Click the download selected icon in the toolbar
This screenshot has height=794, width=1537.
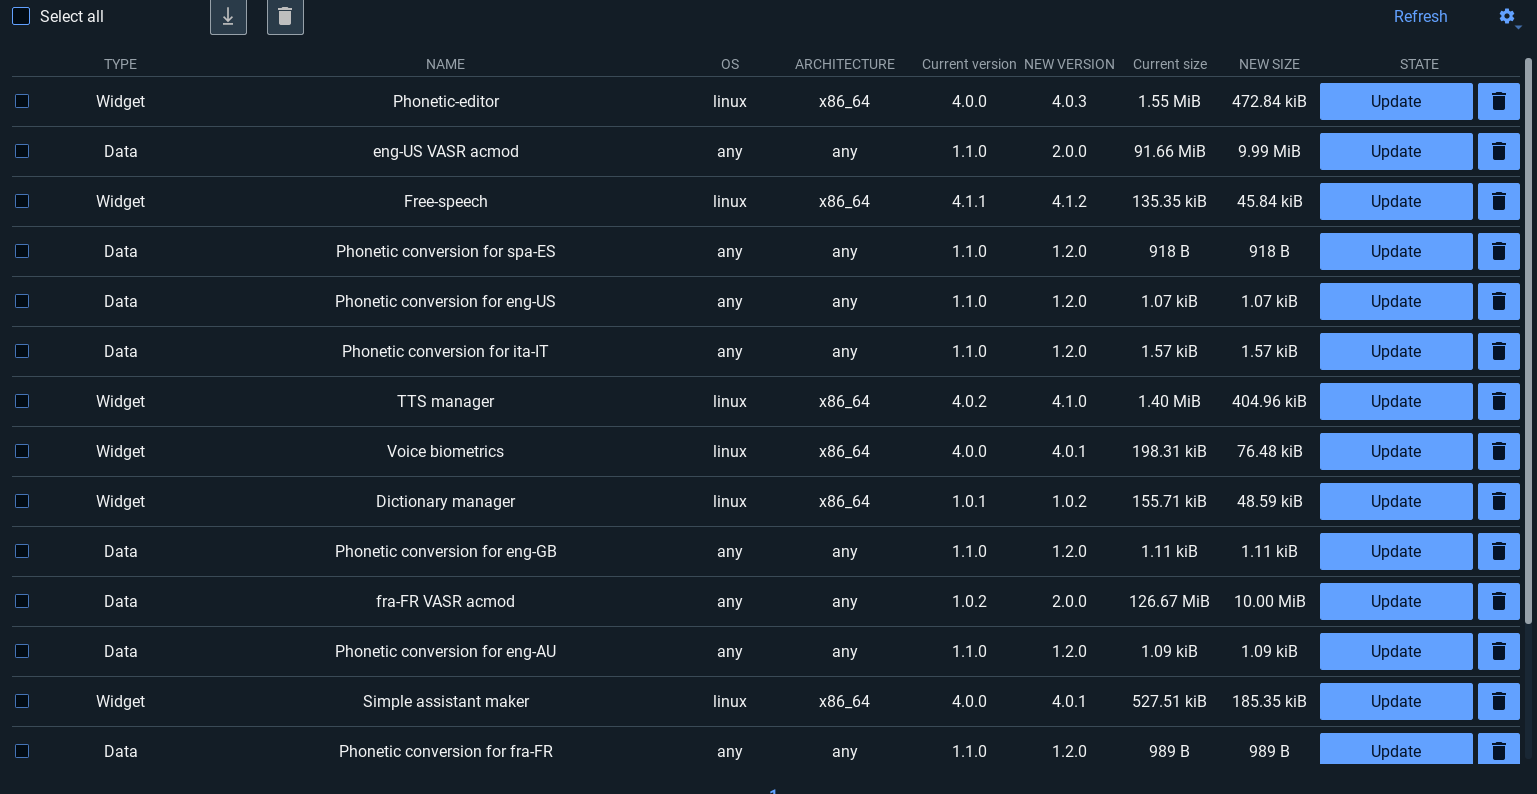click(228, 17)
